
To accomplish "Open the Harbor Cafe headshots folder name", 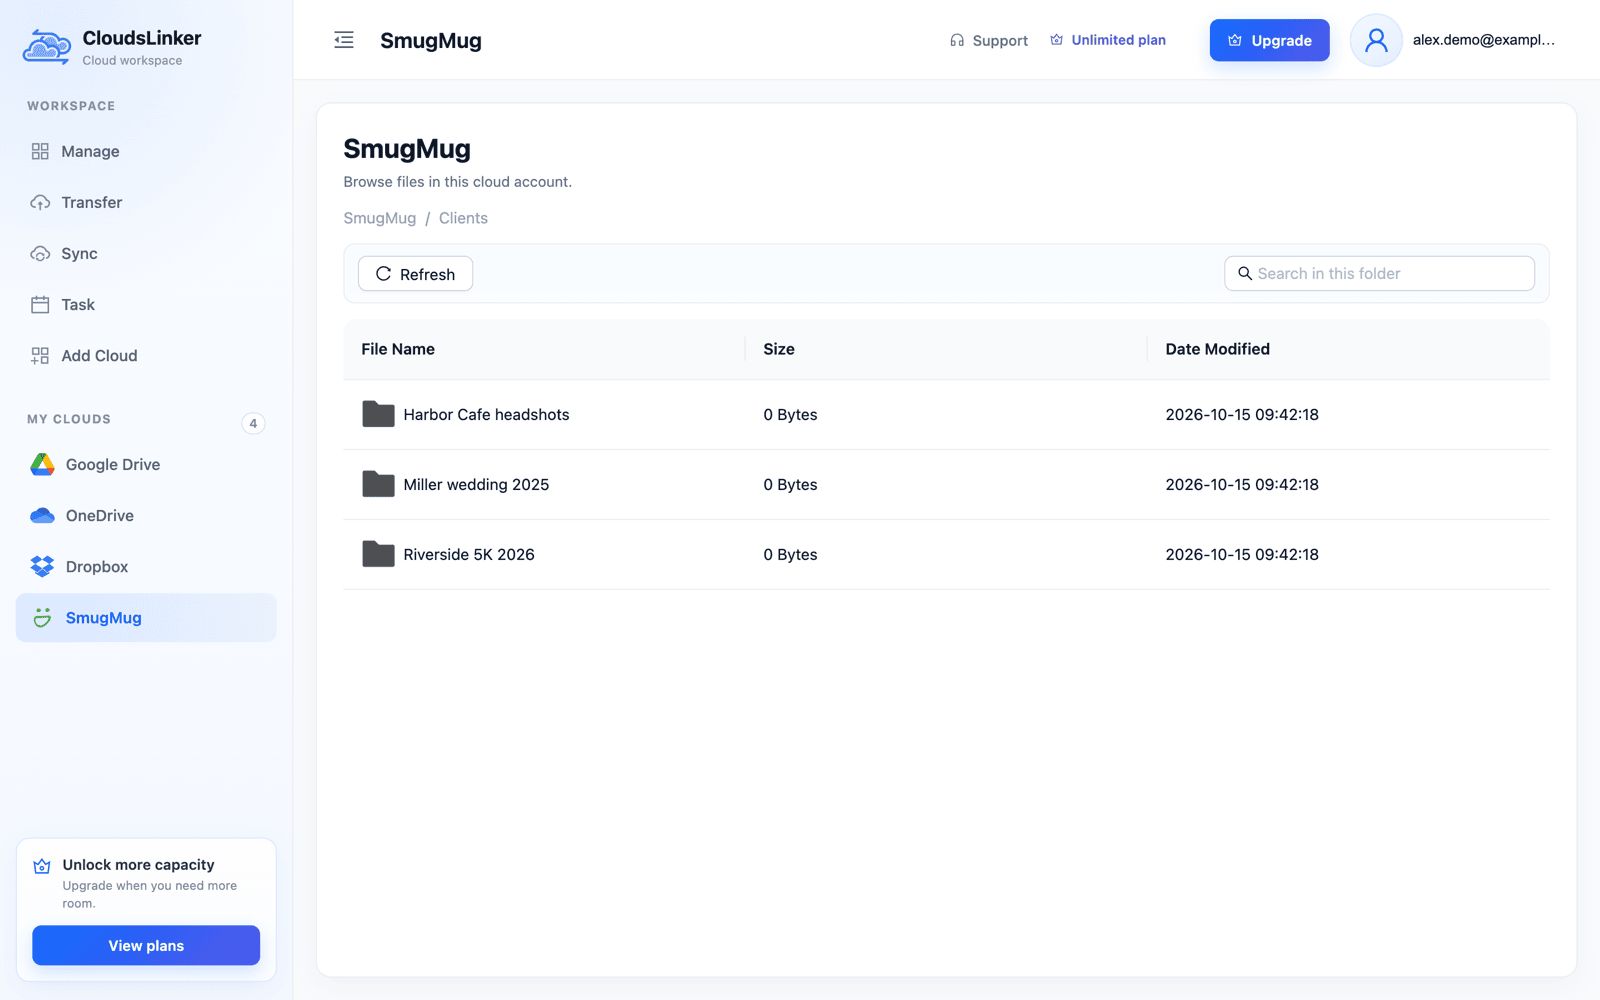I will click(x=486, y=414).
